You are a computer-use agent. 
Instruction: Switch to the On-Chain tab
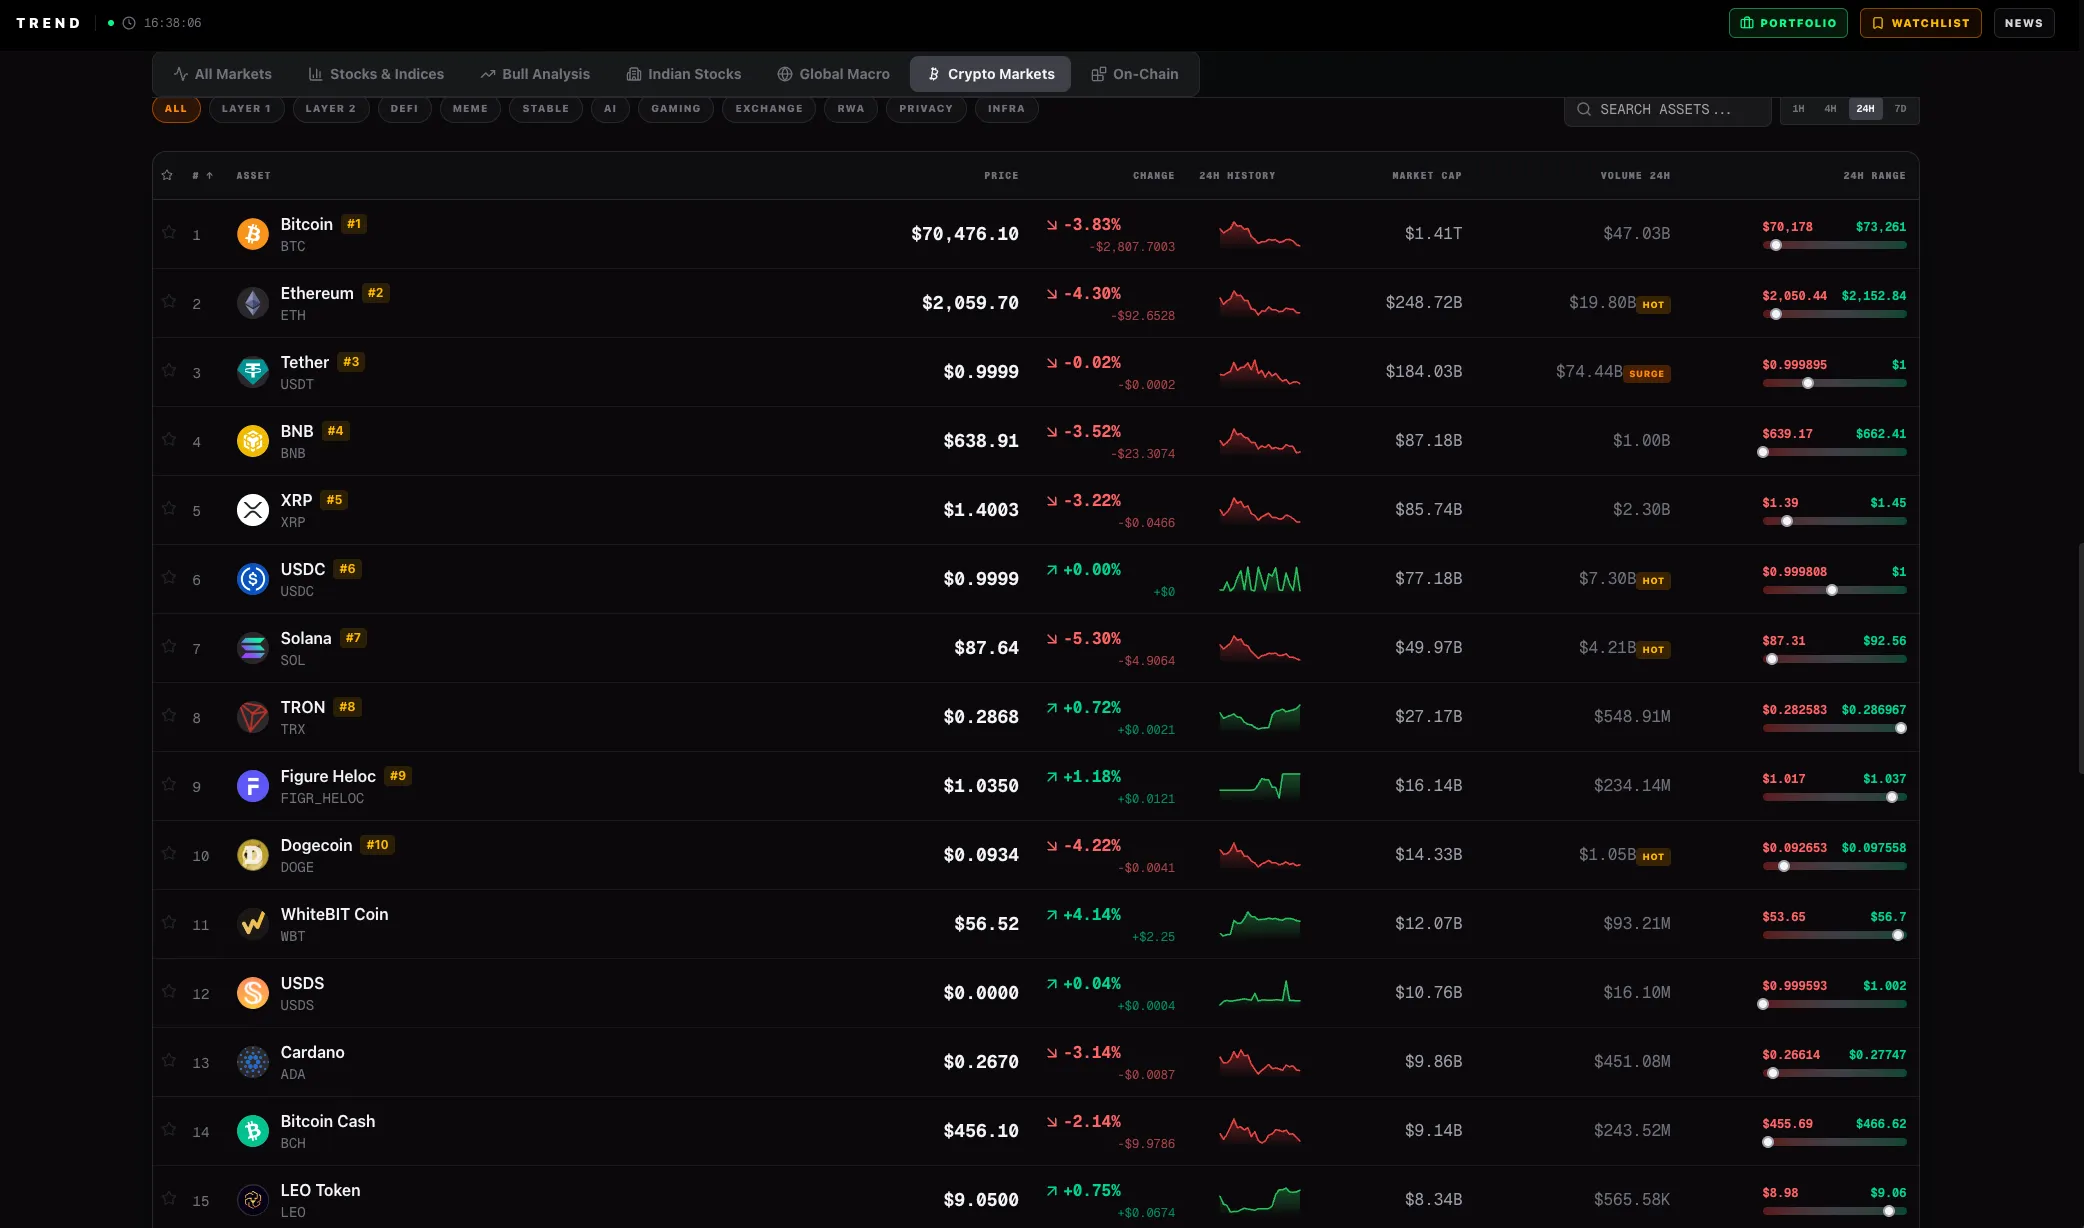1134,74
